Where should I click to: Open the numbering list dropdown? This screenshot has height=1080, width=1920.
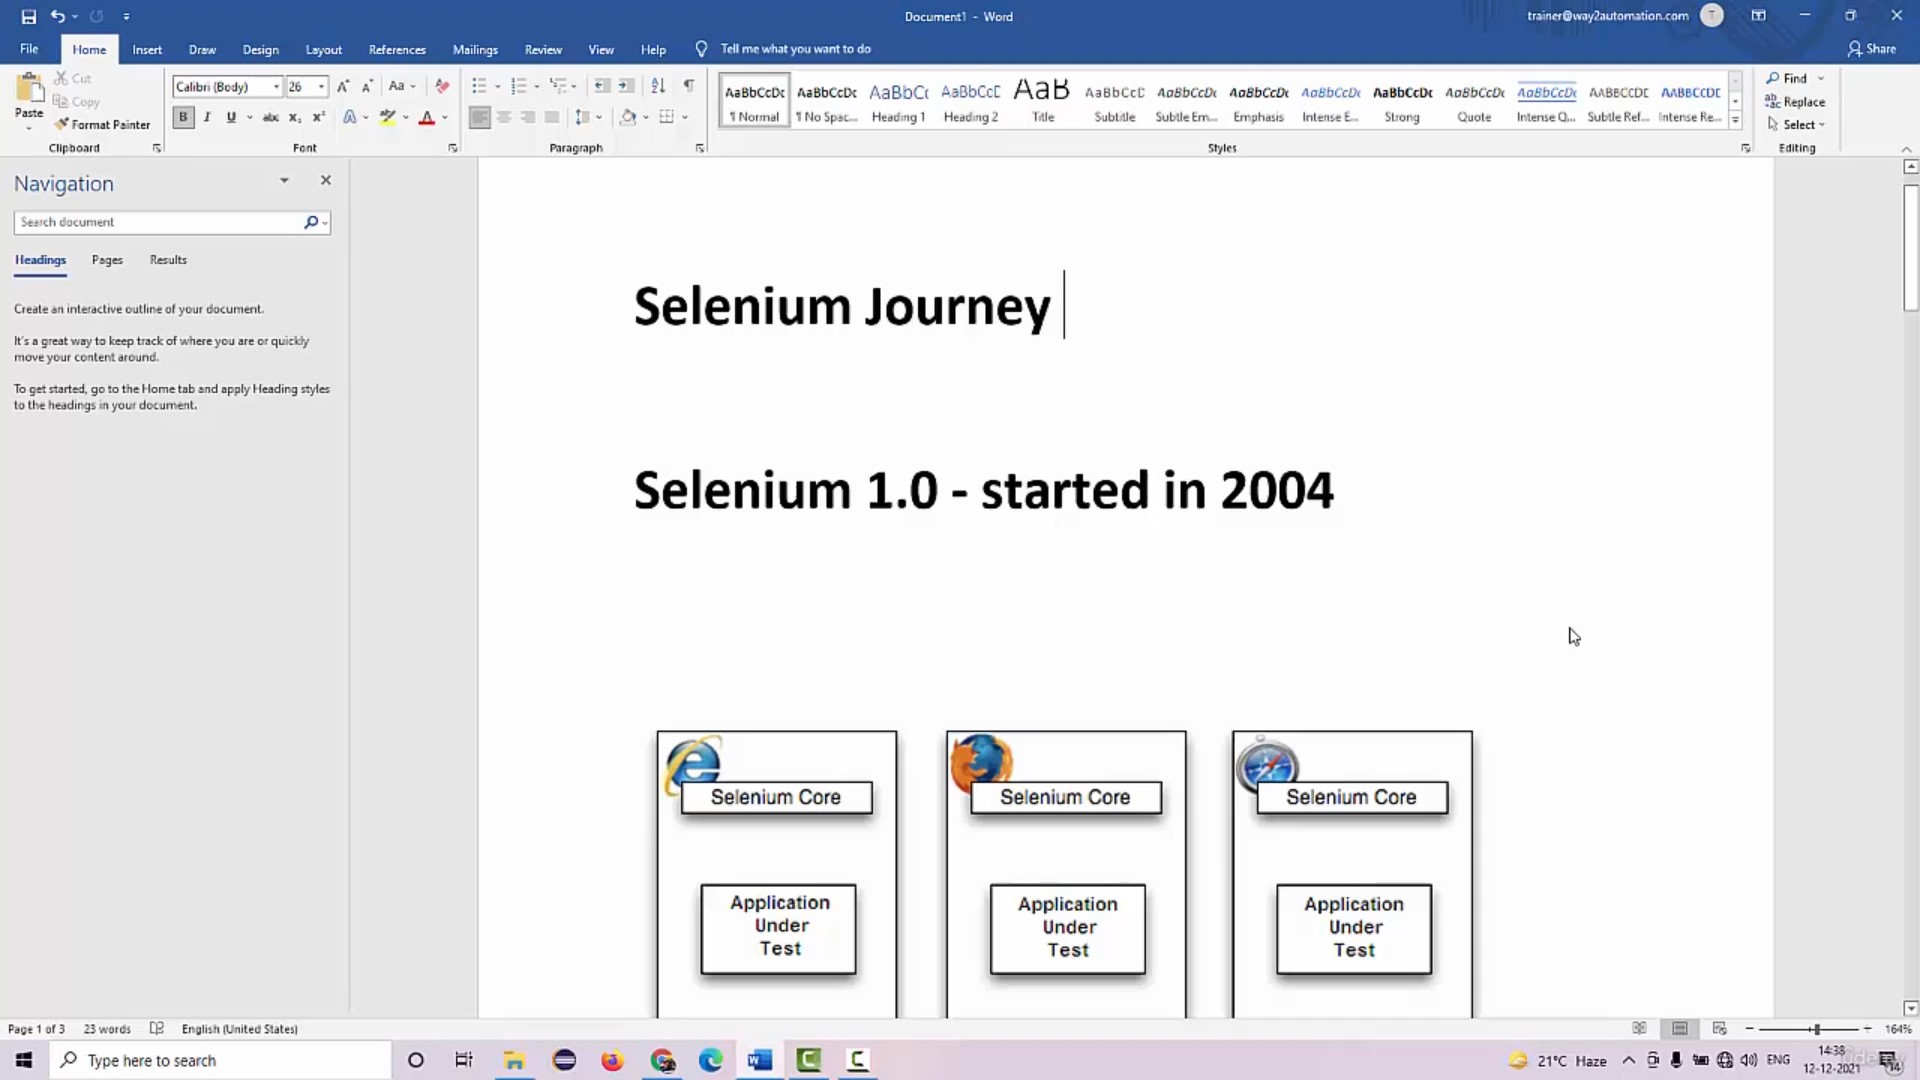tap(537, 87)
